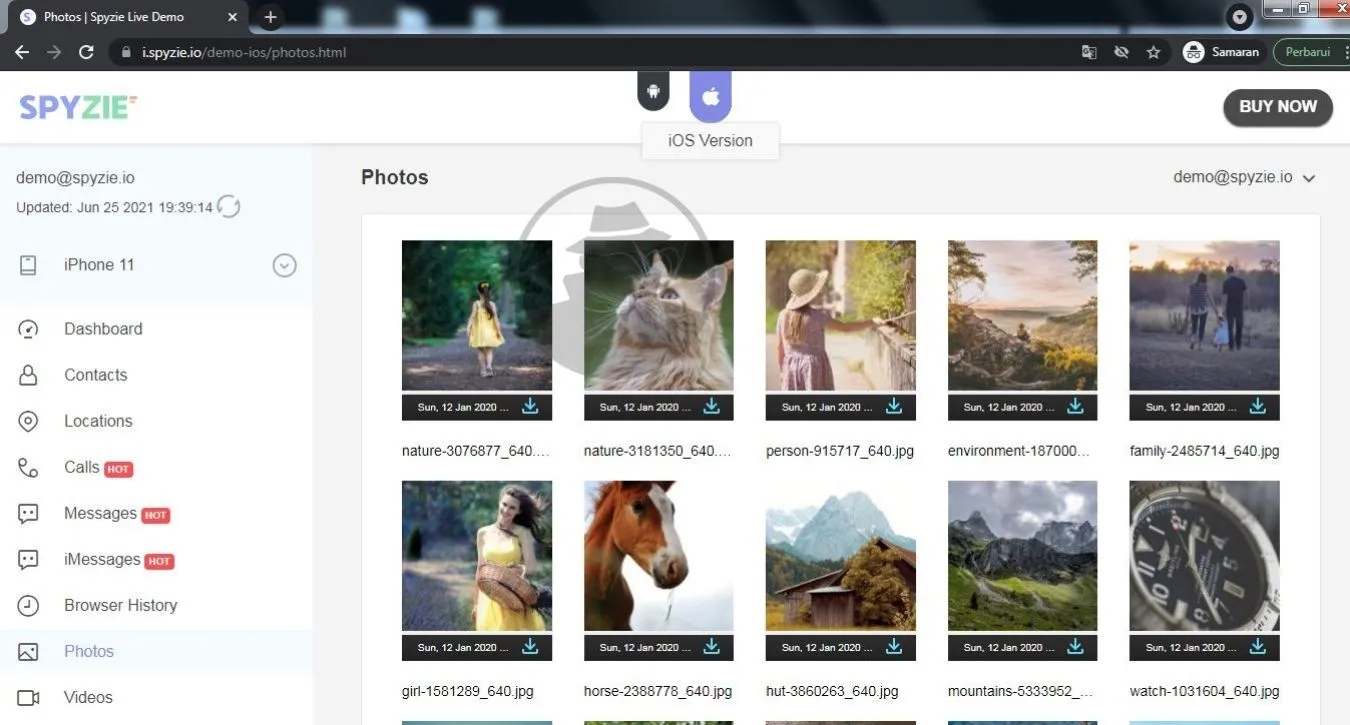Reload the browser page
The height and width of the screenshot is (725, 1350).
(86, 52)
